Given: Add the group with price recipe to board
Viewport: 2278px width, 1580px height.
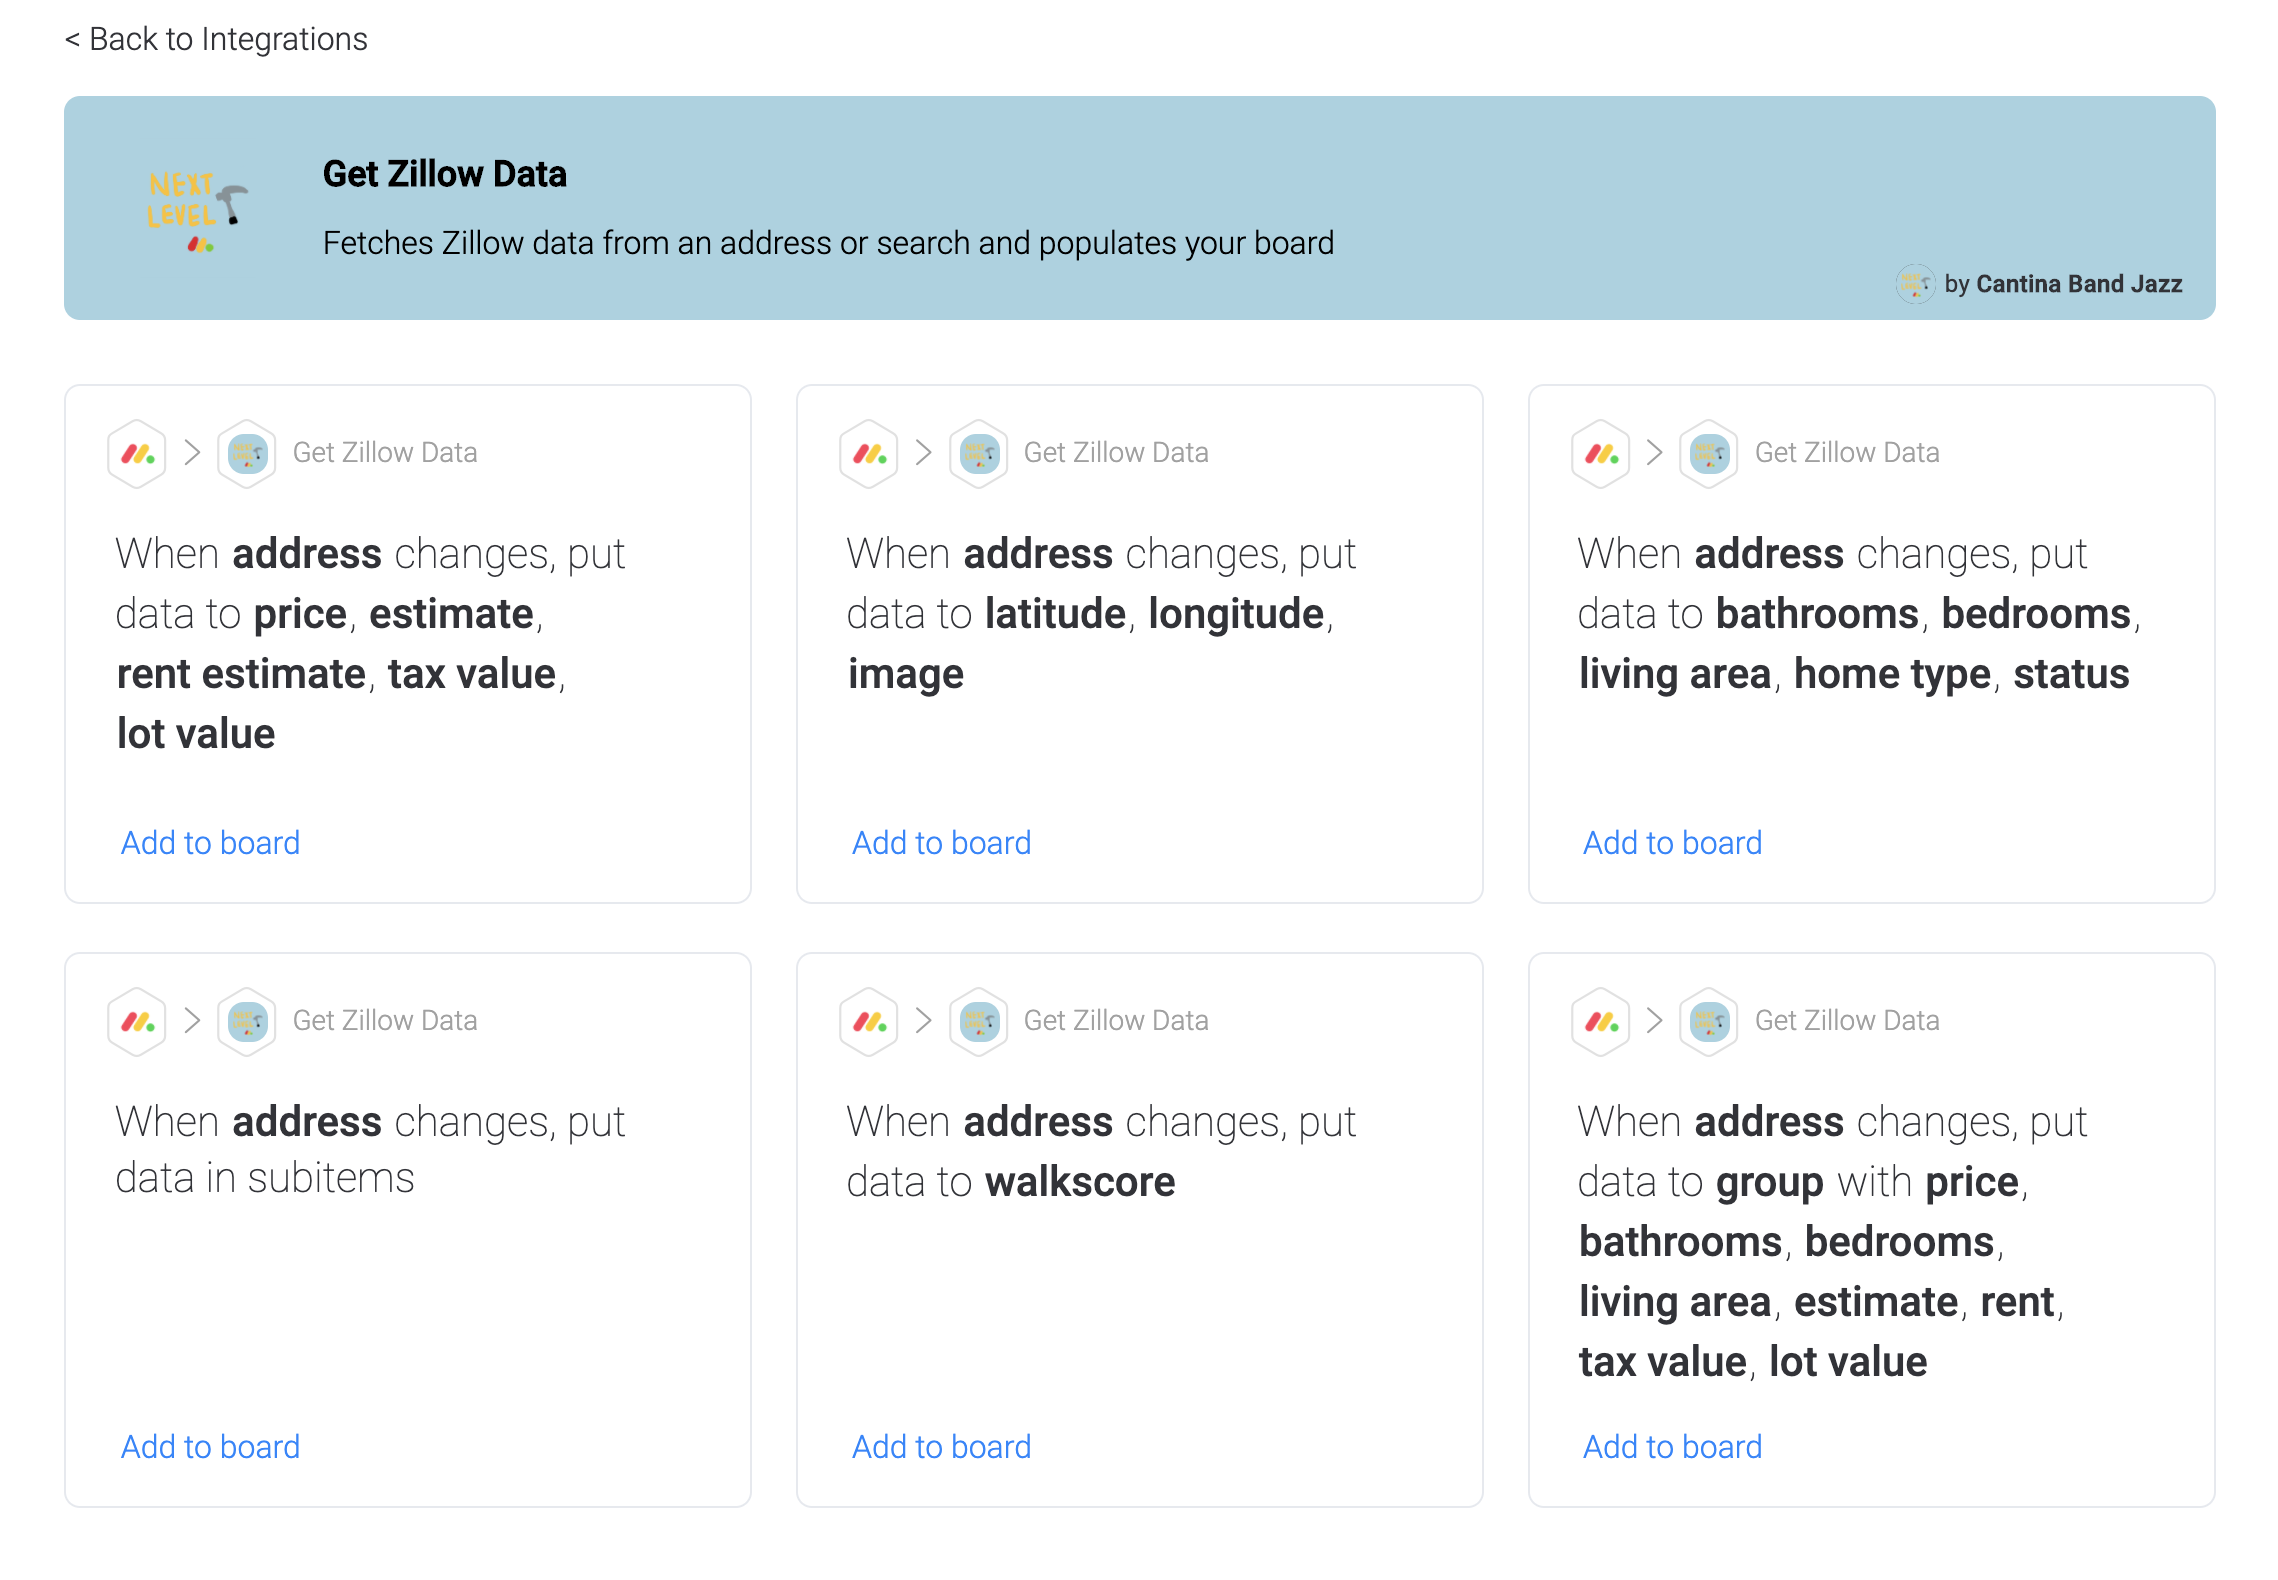Looking at the screenshot, I should [1672, 1447].
